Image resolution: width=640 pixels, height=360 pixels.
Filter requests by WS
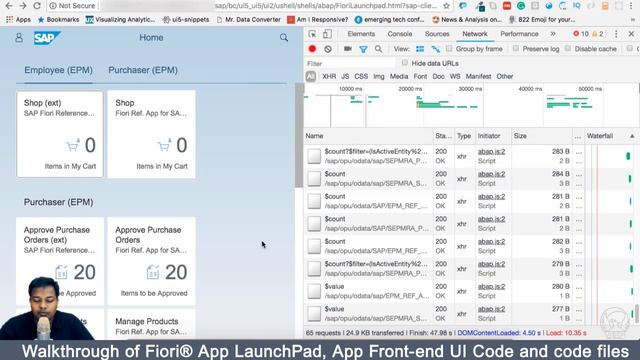[x=455, y=76]
